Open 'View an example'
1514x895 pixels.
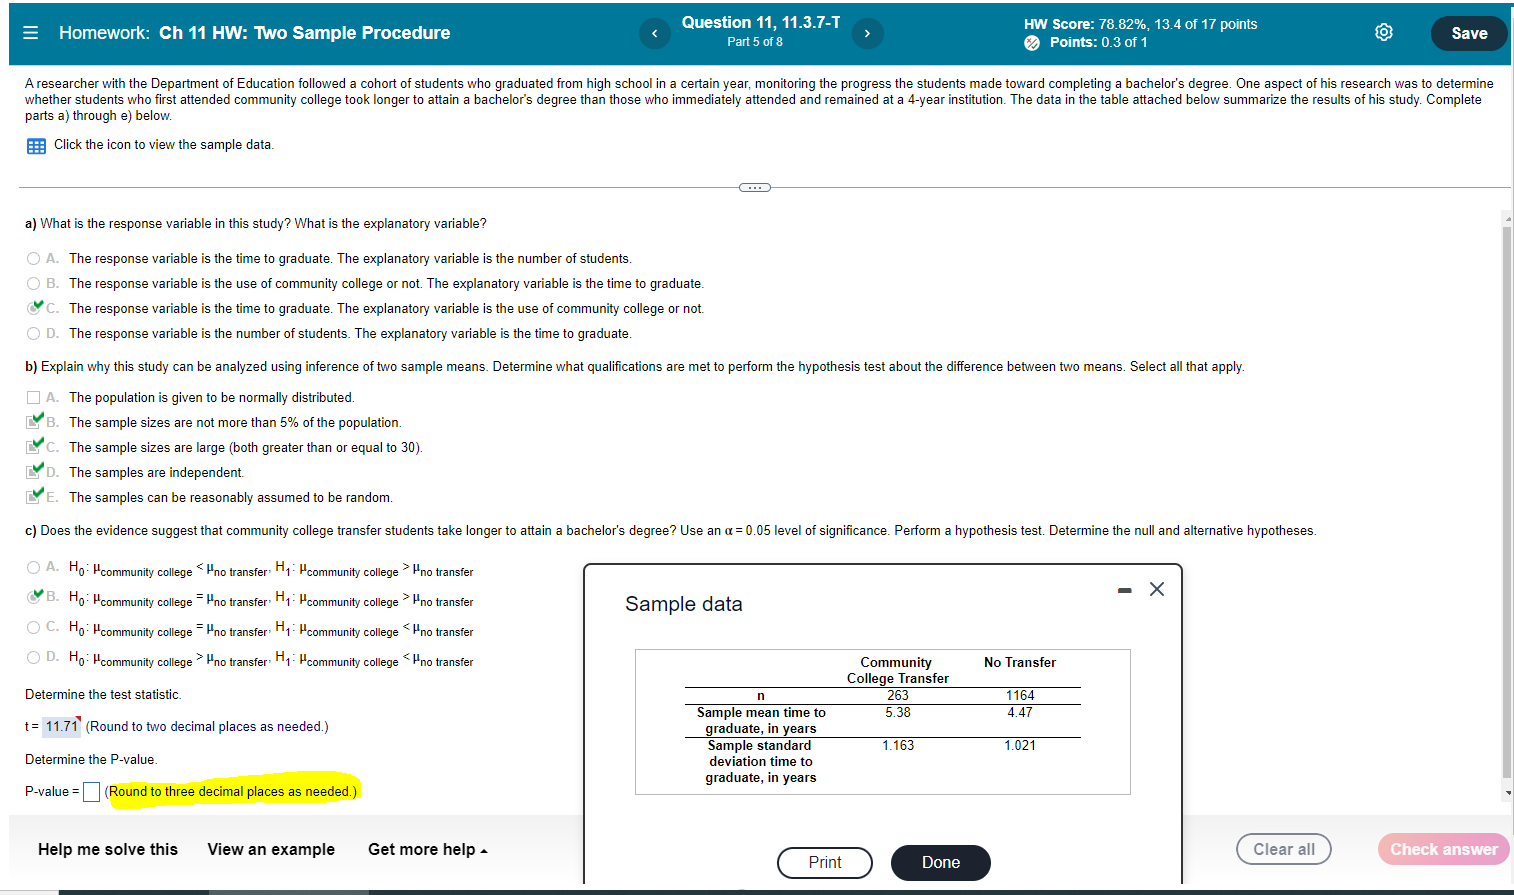pyautogui.click(x=270, y=849)
